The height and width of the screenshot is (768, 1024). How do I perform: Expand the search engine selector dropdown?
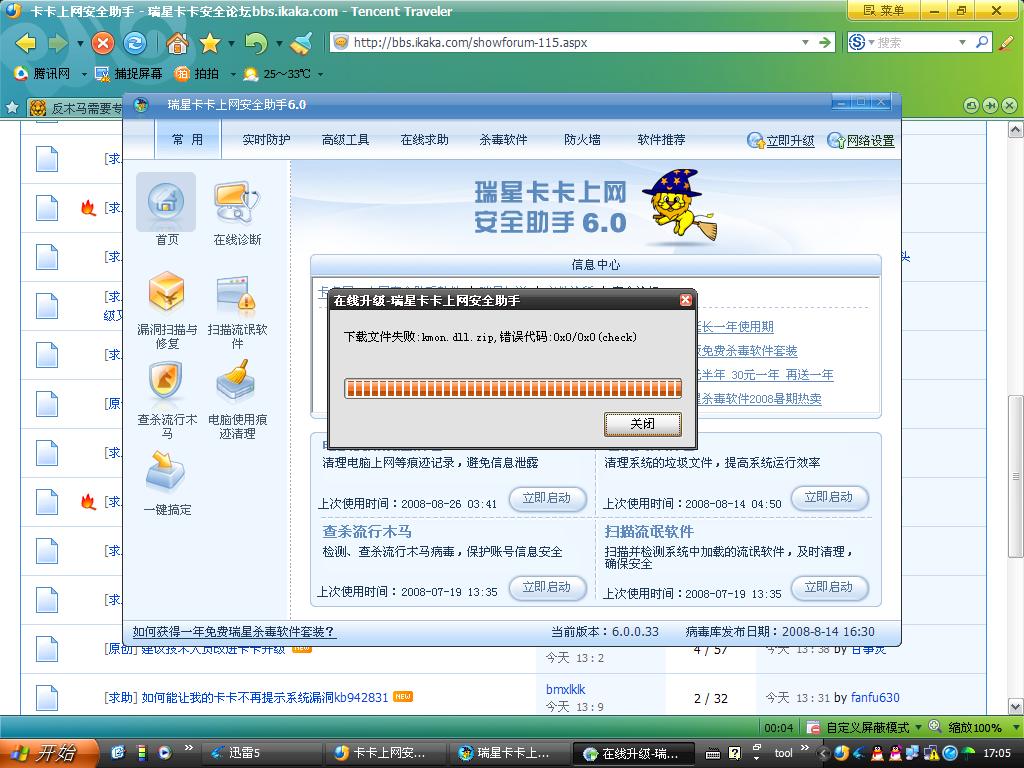871,42
